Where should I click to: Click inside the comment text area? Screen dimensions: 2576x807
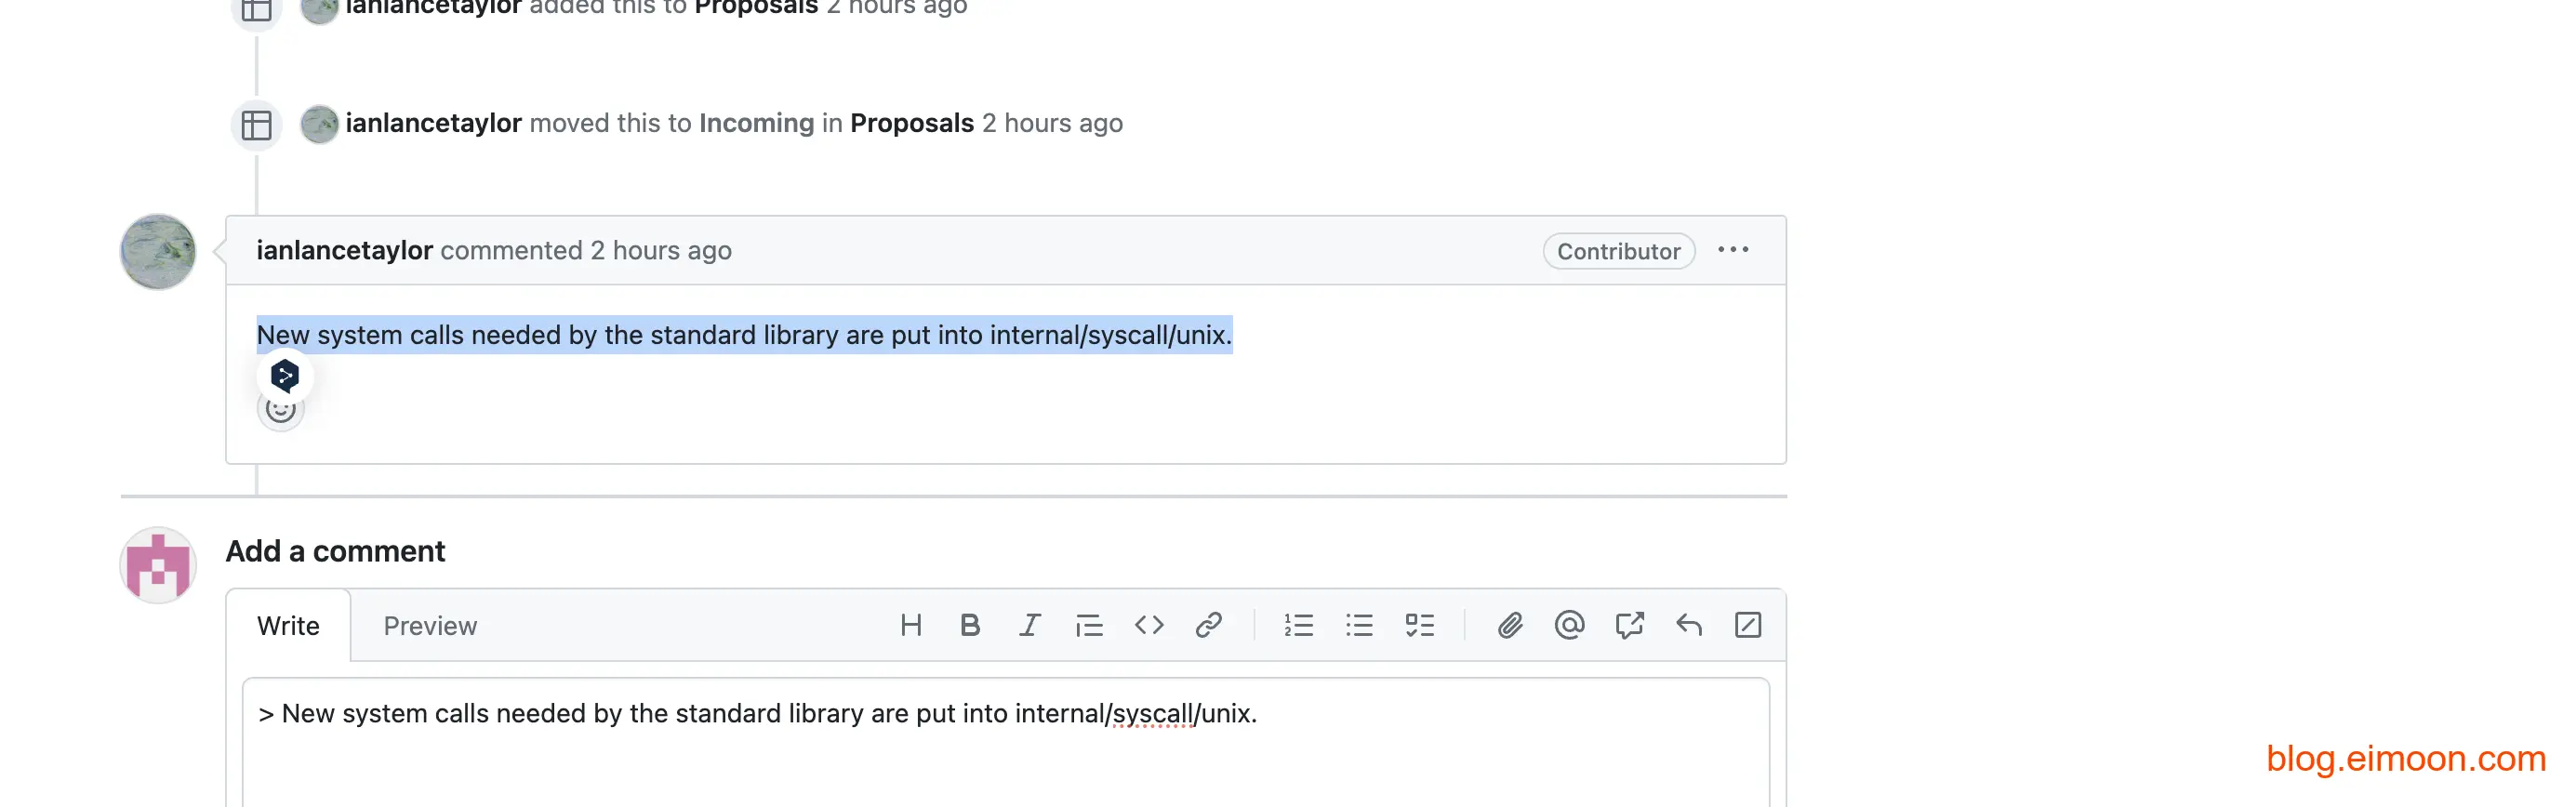(1005, 742)
